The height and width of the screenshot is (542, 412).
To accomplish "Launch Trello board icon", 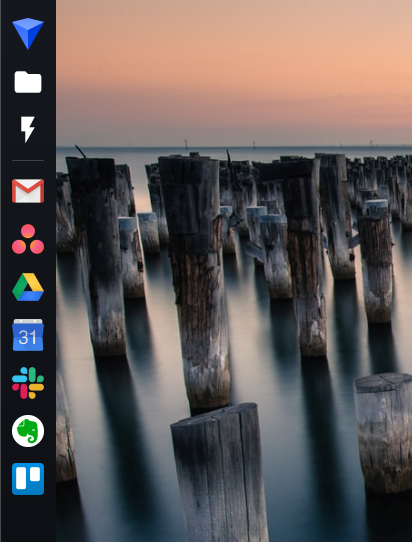I will click(28, 479).
